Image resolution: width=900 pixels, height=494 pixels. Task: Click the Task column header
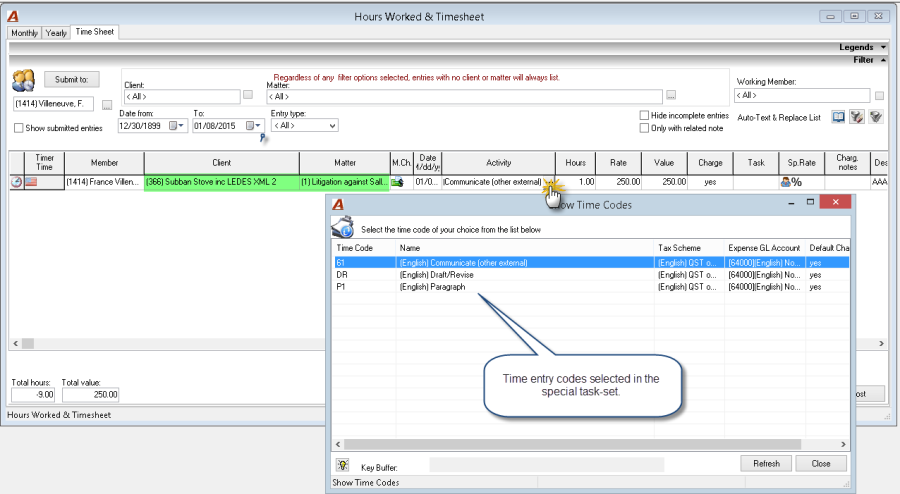pos(756,163)
